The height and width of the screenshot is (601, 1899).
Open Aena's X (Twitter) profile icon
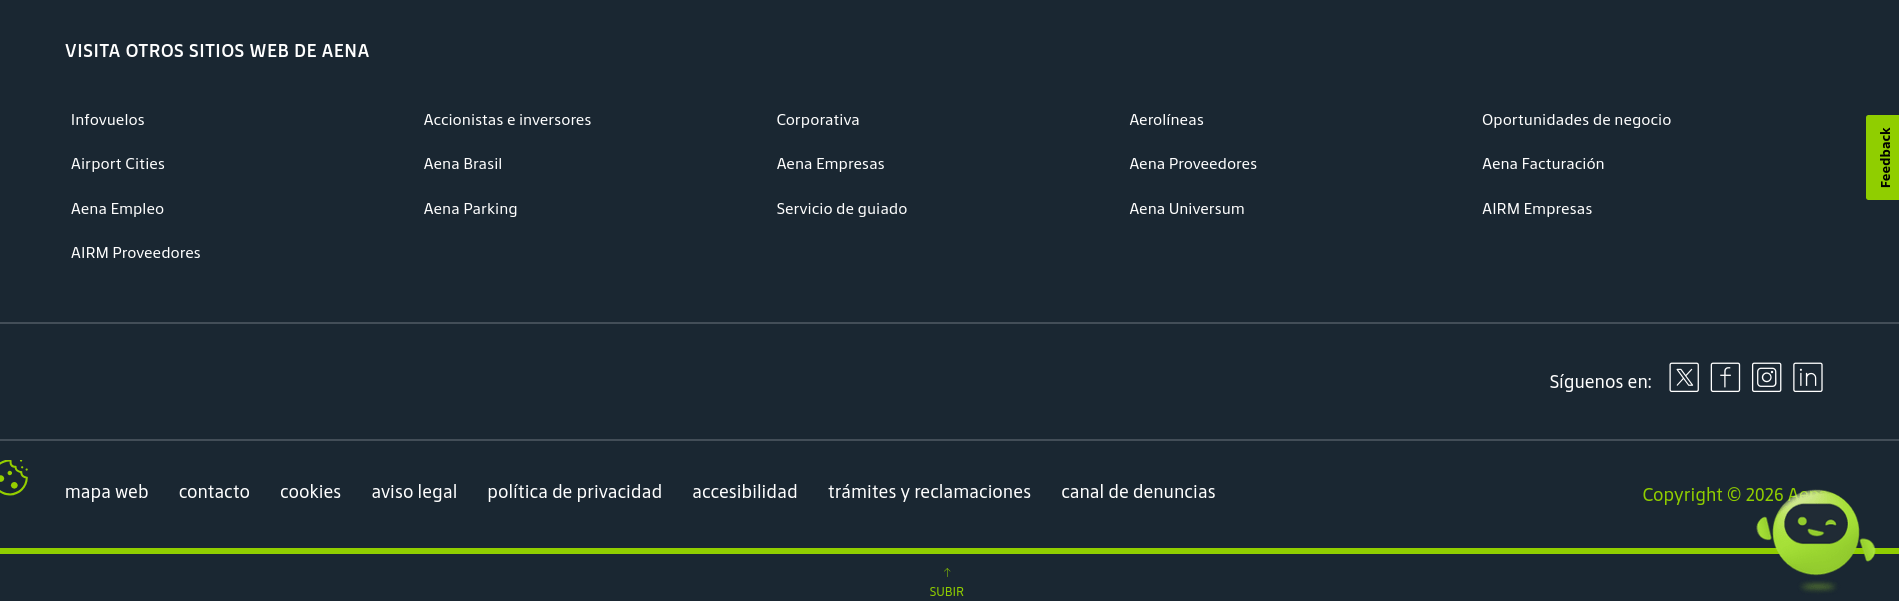1684,378
